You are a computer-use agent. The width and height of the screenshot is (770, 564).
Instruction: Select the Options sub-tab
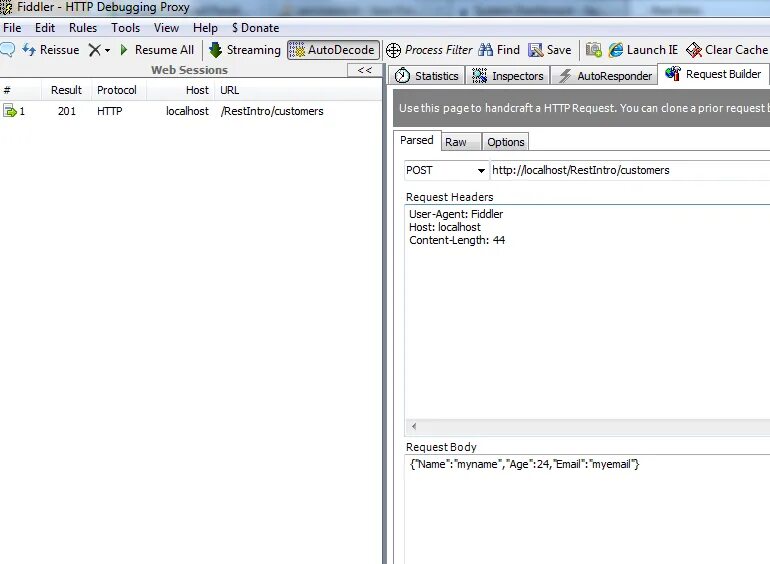(x=506, y=142)
